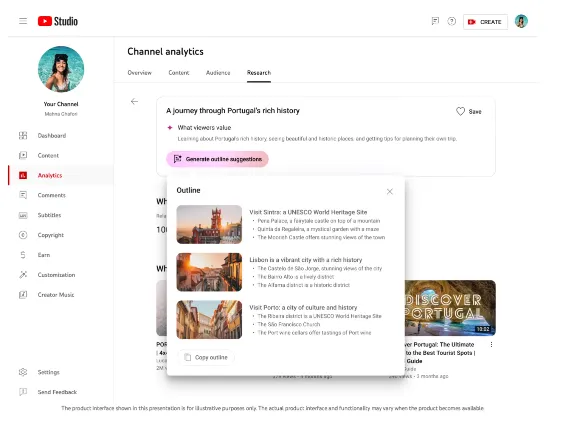Open Comments section label
Viewport: 581px width, 425px height.
point(52,195)
